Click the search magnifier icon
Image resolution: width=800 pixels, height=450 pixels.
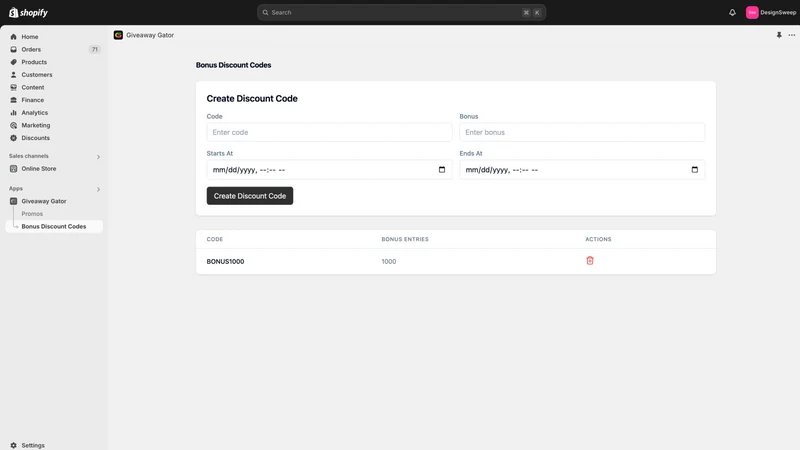[265, 12]
